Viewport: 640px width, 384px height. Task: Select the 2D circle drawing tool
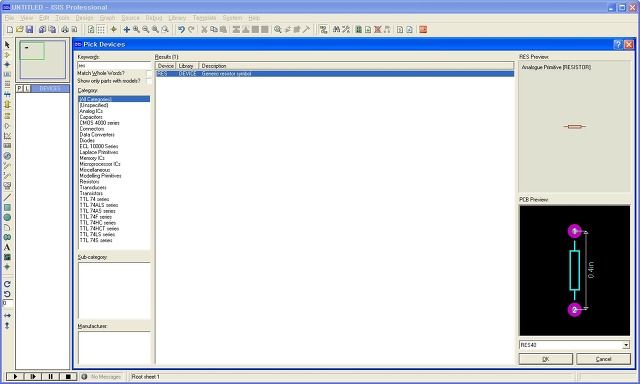click(7, 218)
